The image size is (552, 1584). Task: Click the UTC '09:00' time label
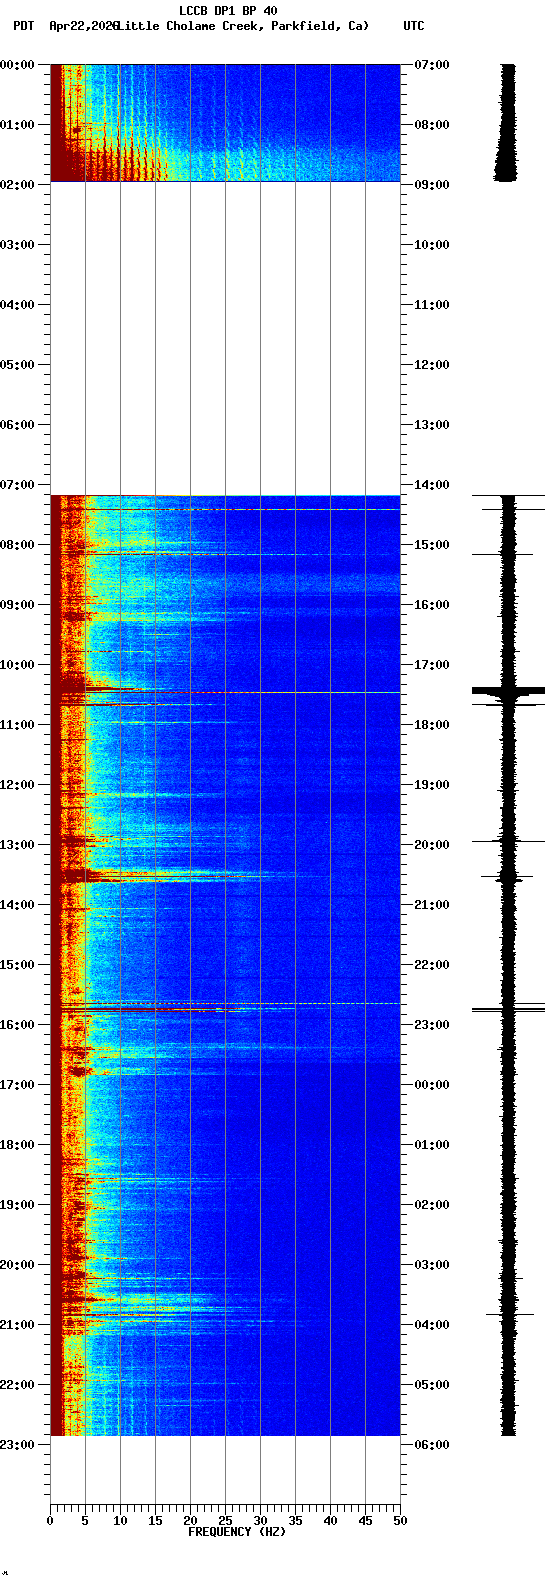coord(432,185)
